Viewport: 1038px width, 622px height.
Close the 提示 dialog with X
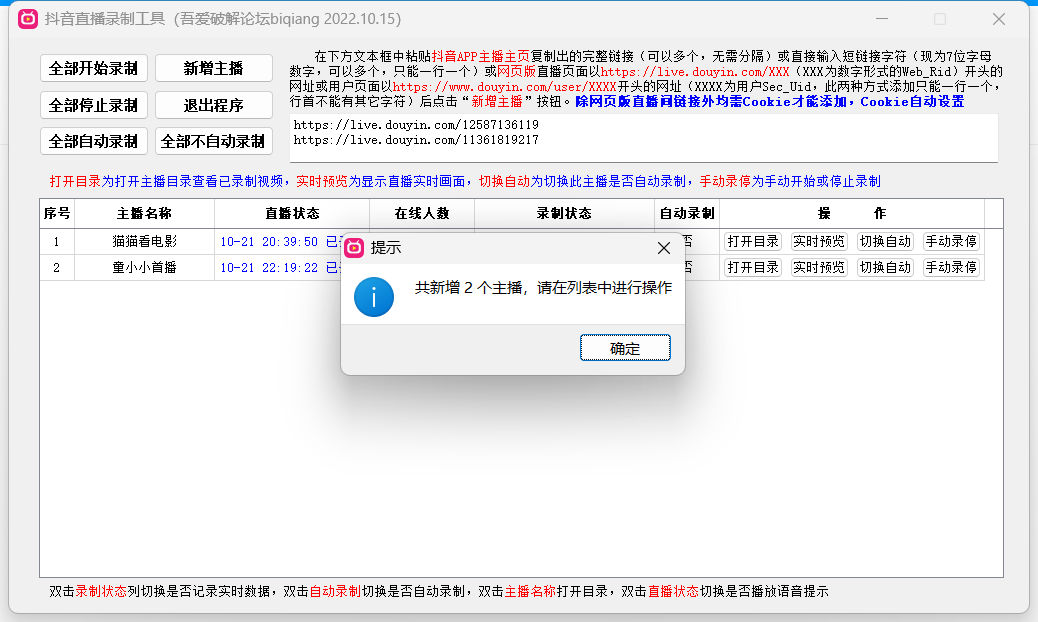click(x=663, y=248)
